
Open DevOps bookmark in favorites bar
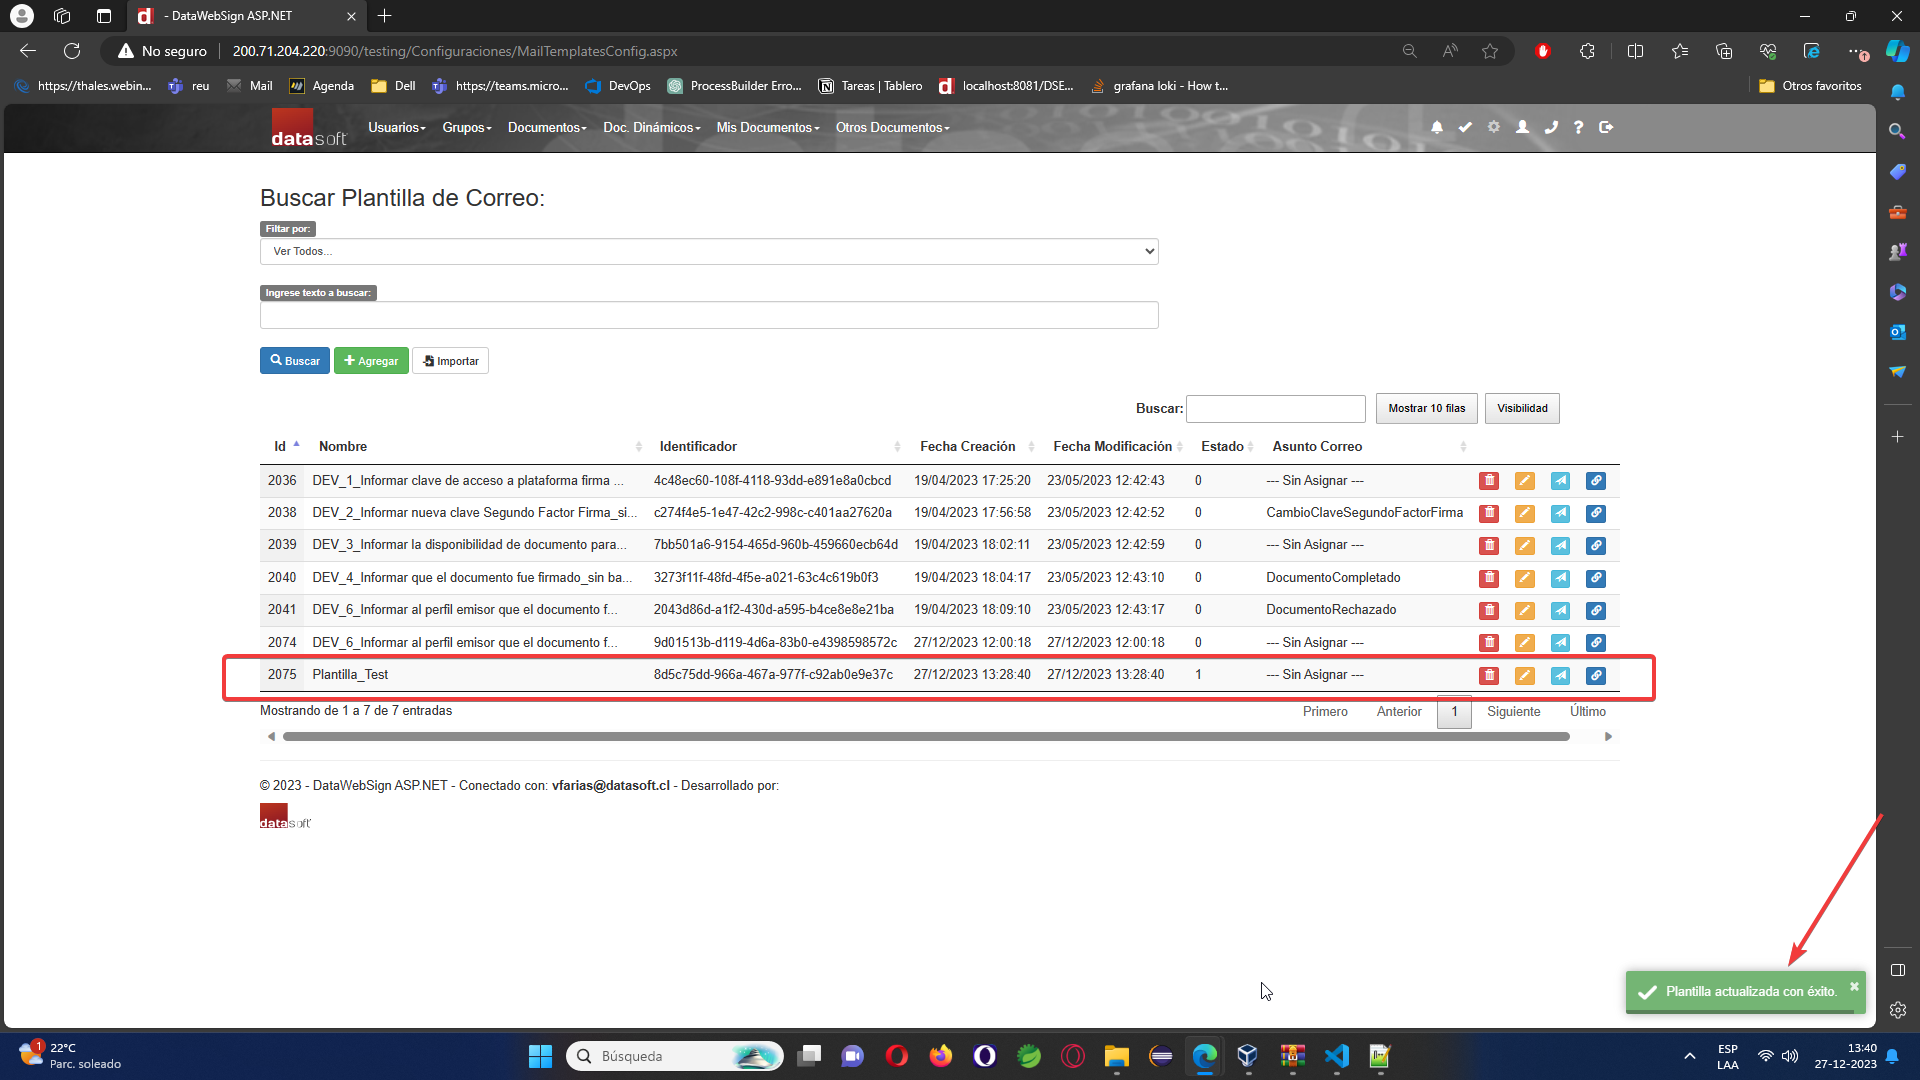618,86
